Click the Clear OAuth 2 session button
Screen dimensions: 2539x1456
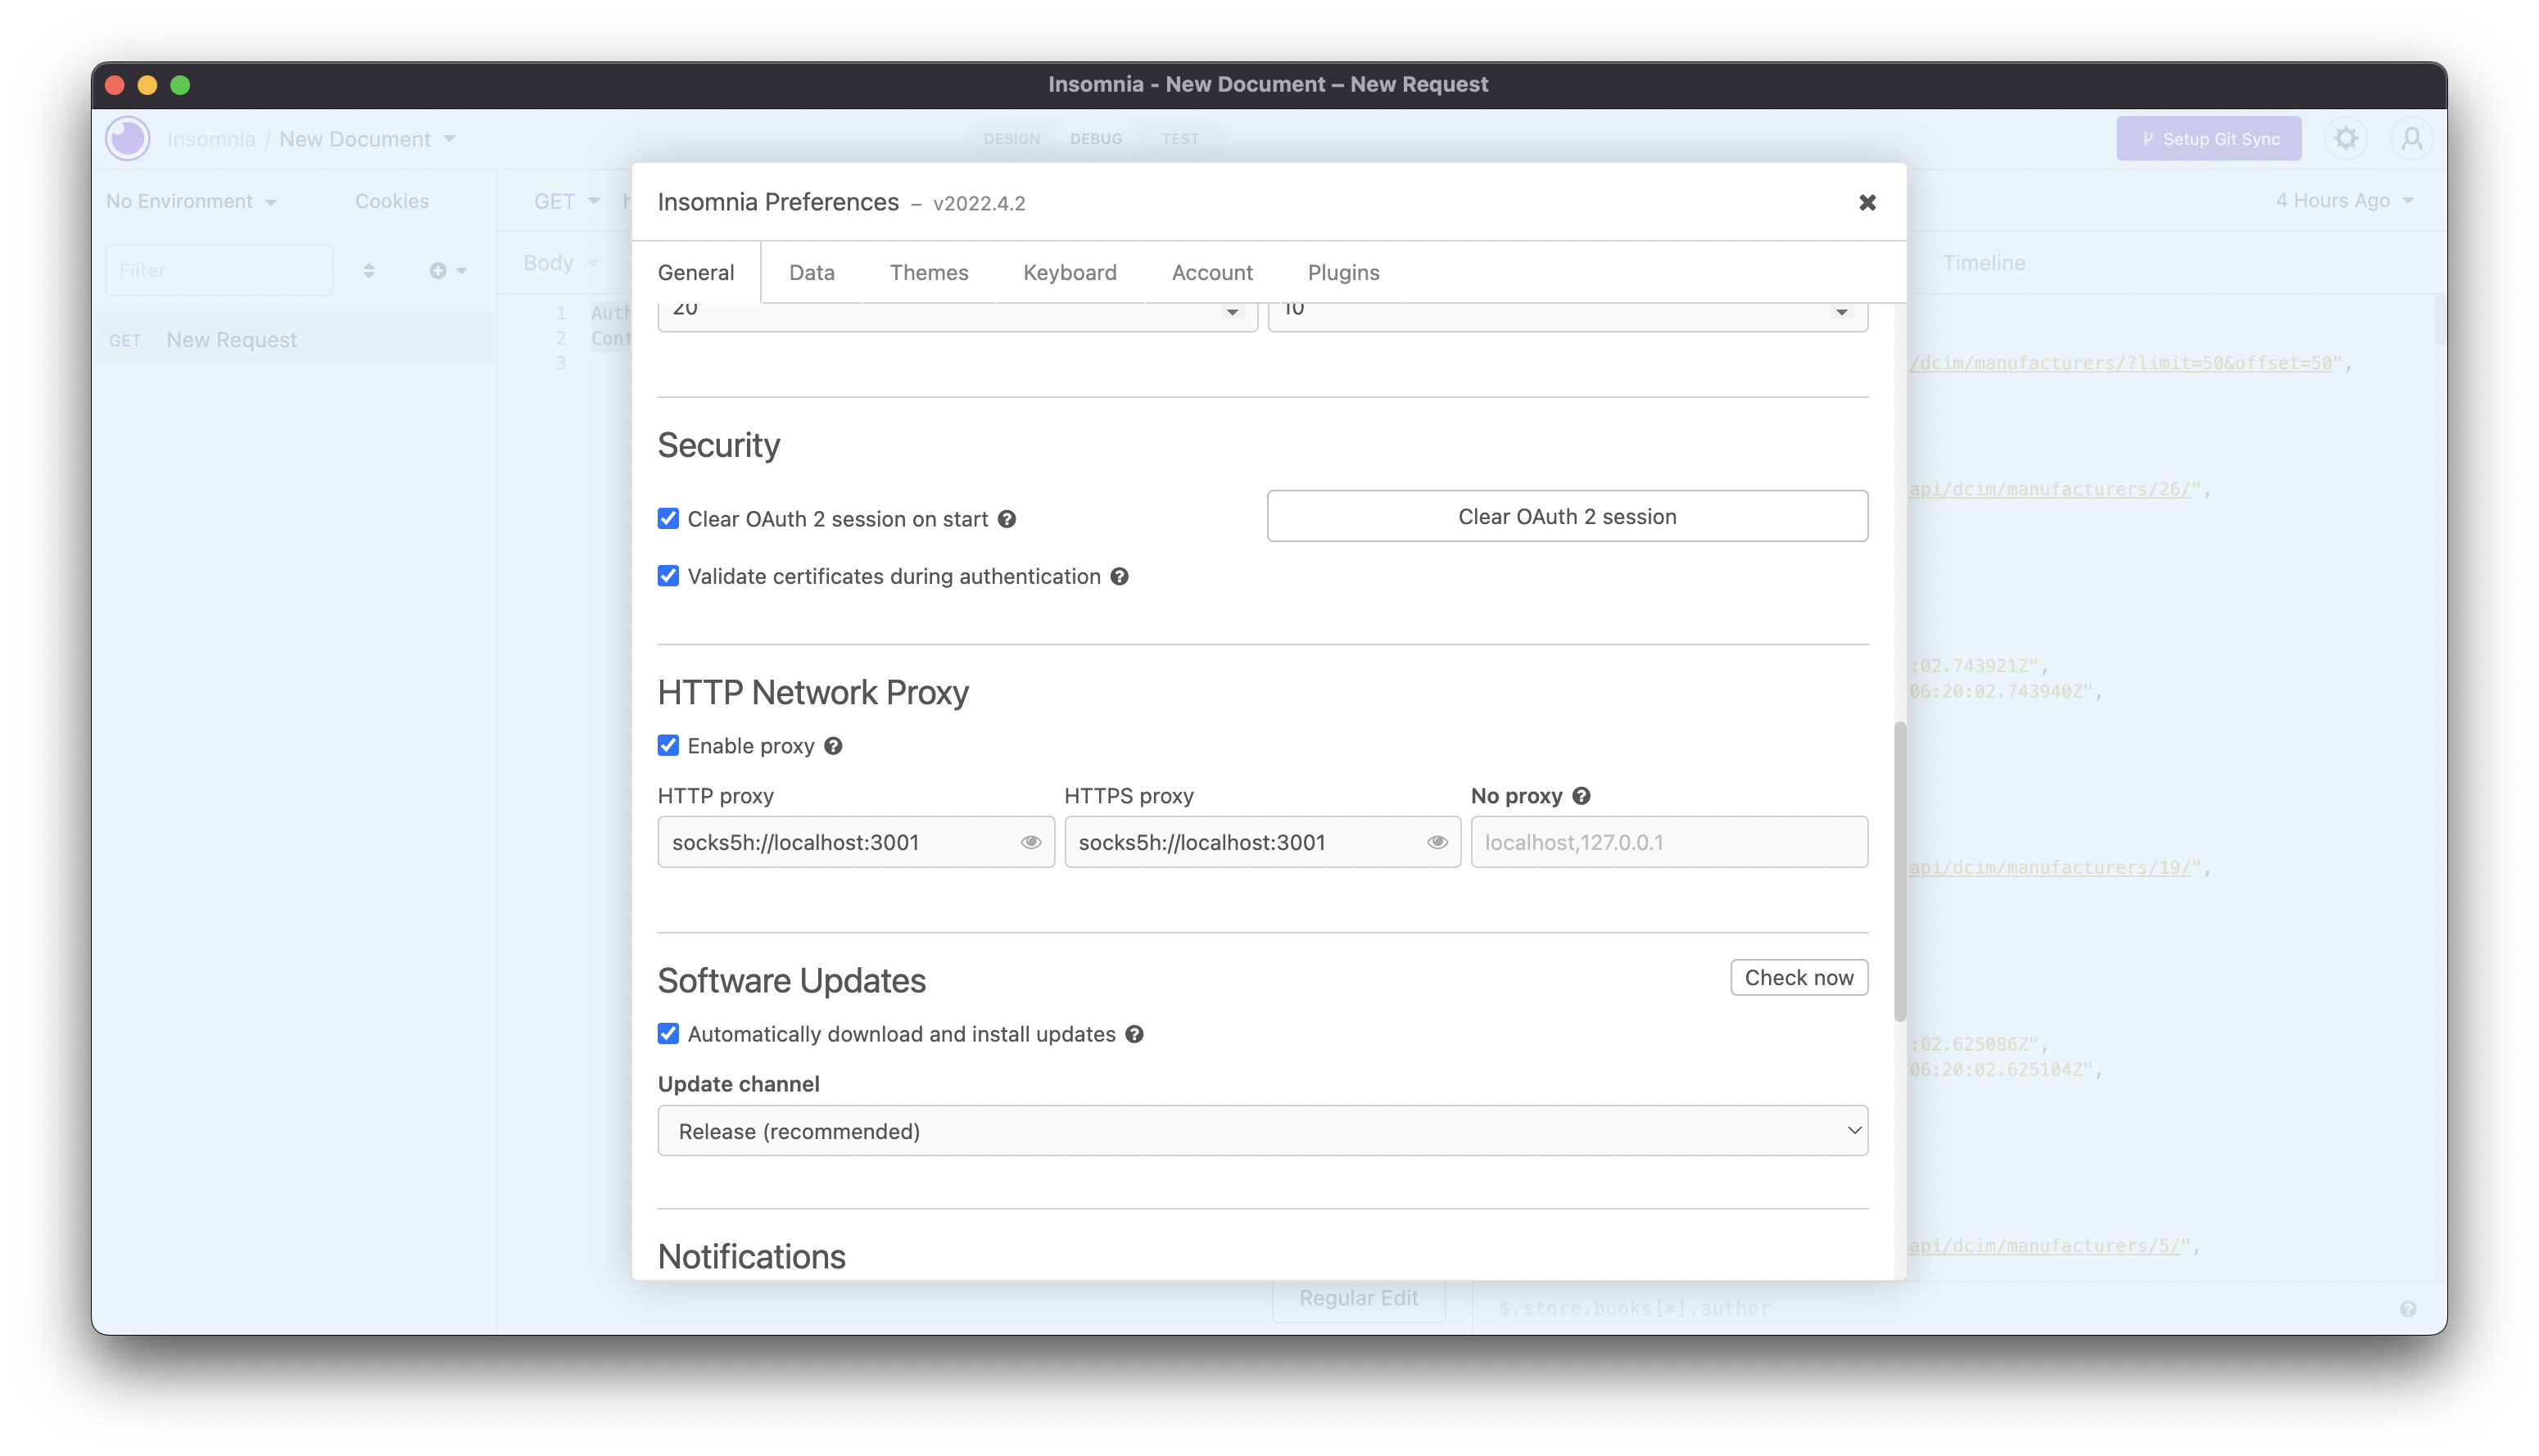click(1566, 516)
